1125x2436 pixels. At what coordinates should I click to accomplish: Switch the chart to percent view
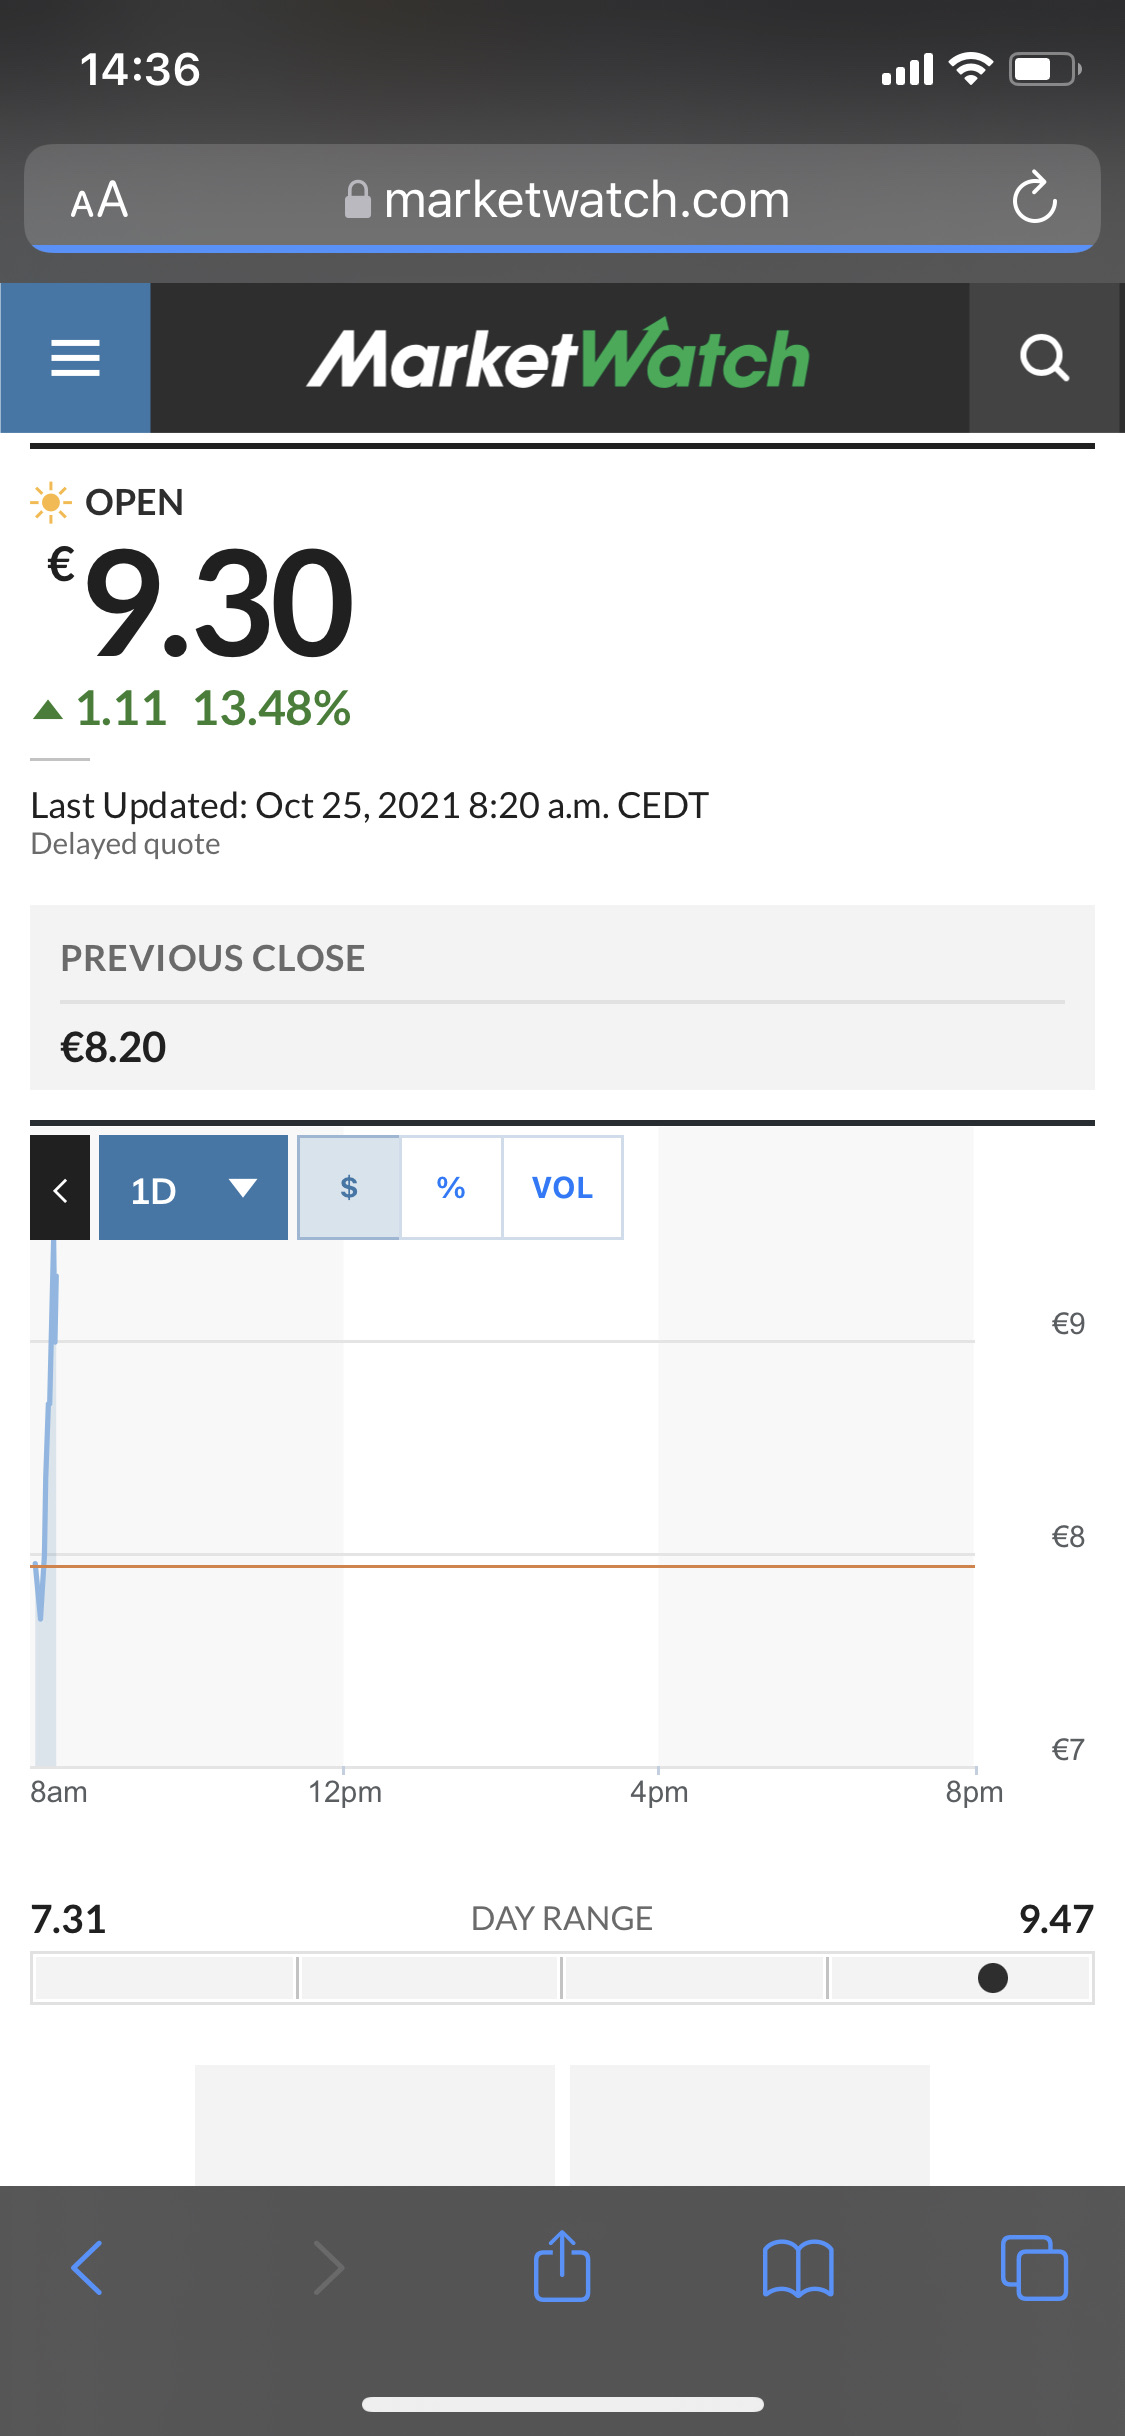(x=451, y=1187)
